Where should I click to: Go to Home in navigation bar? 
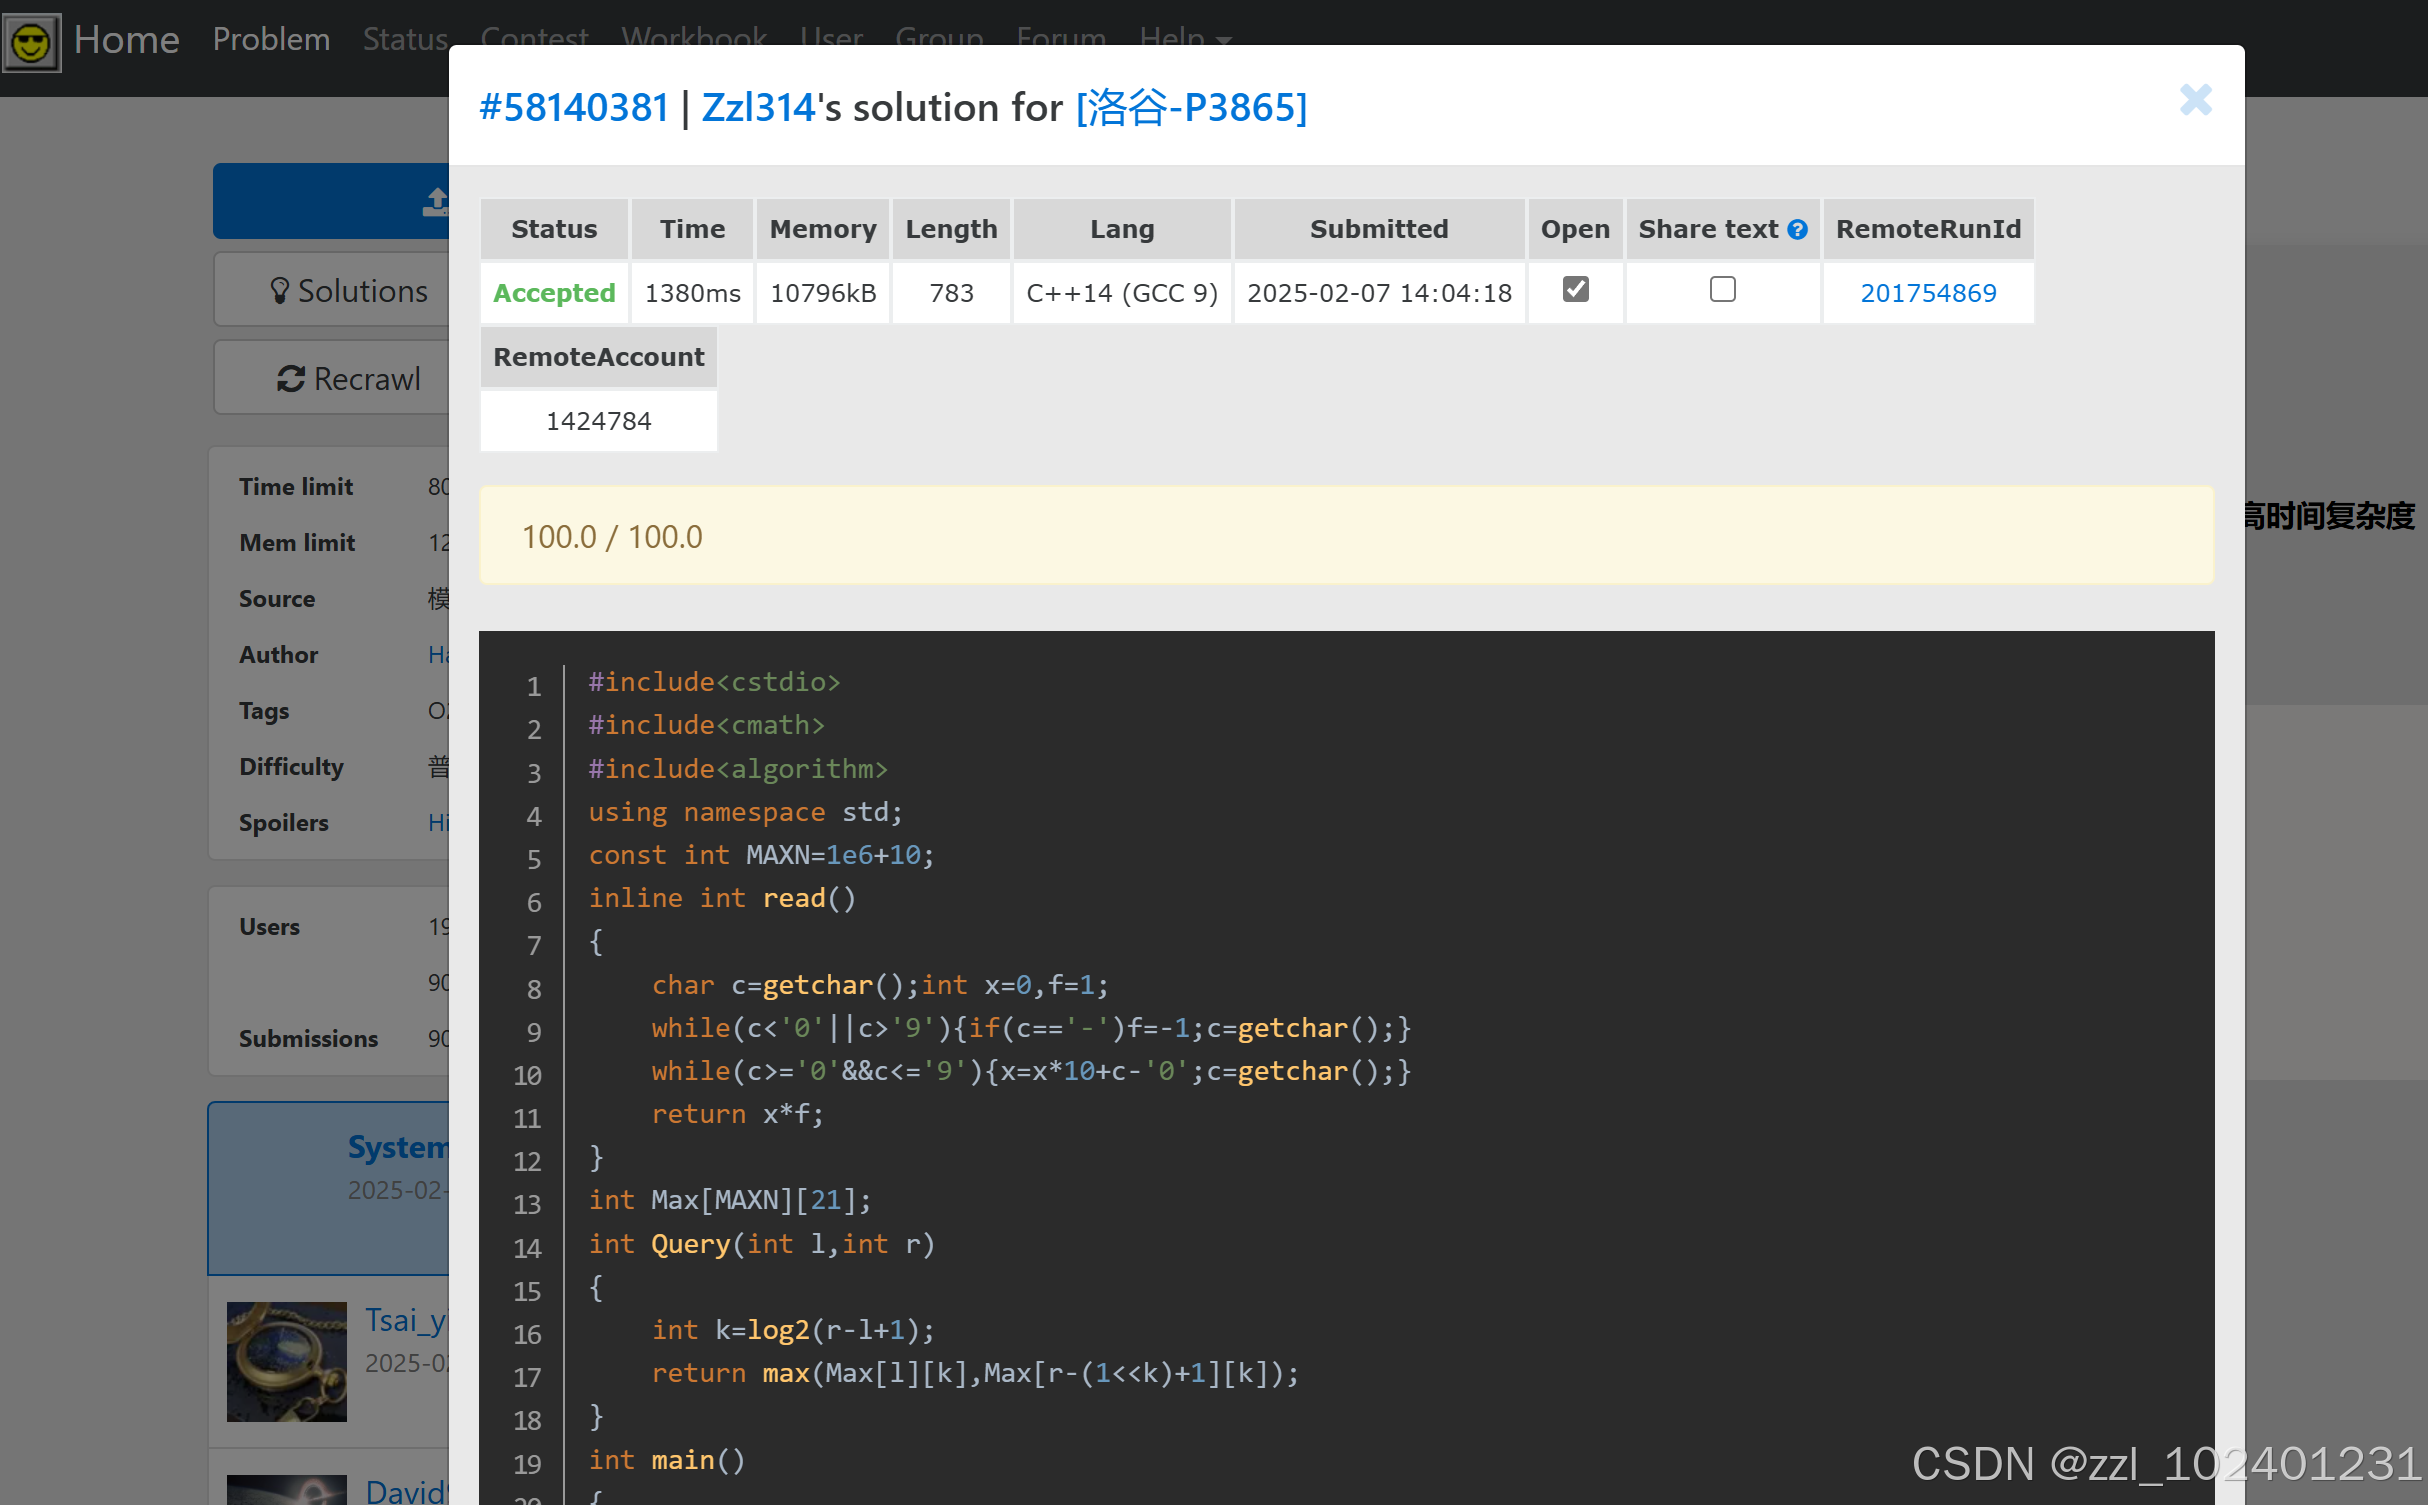(x=126, y=39)
